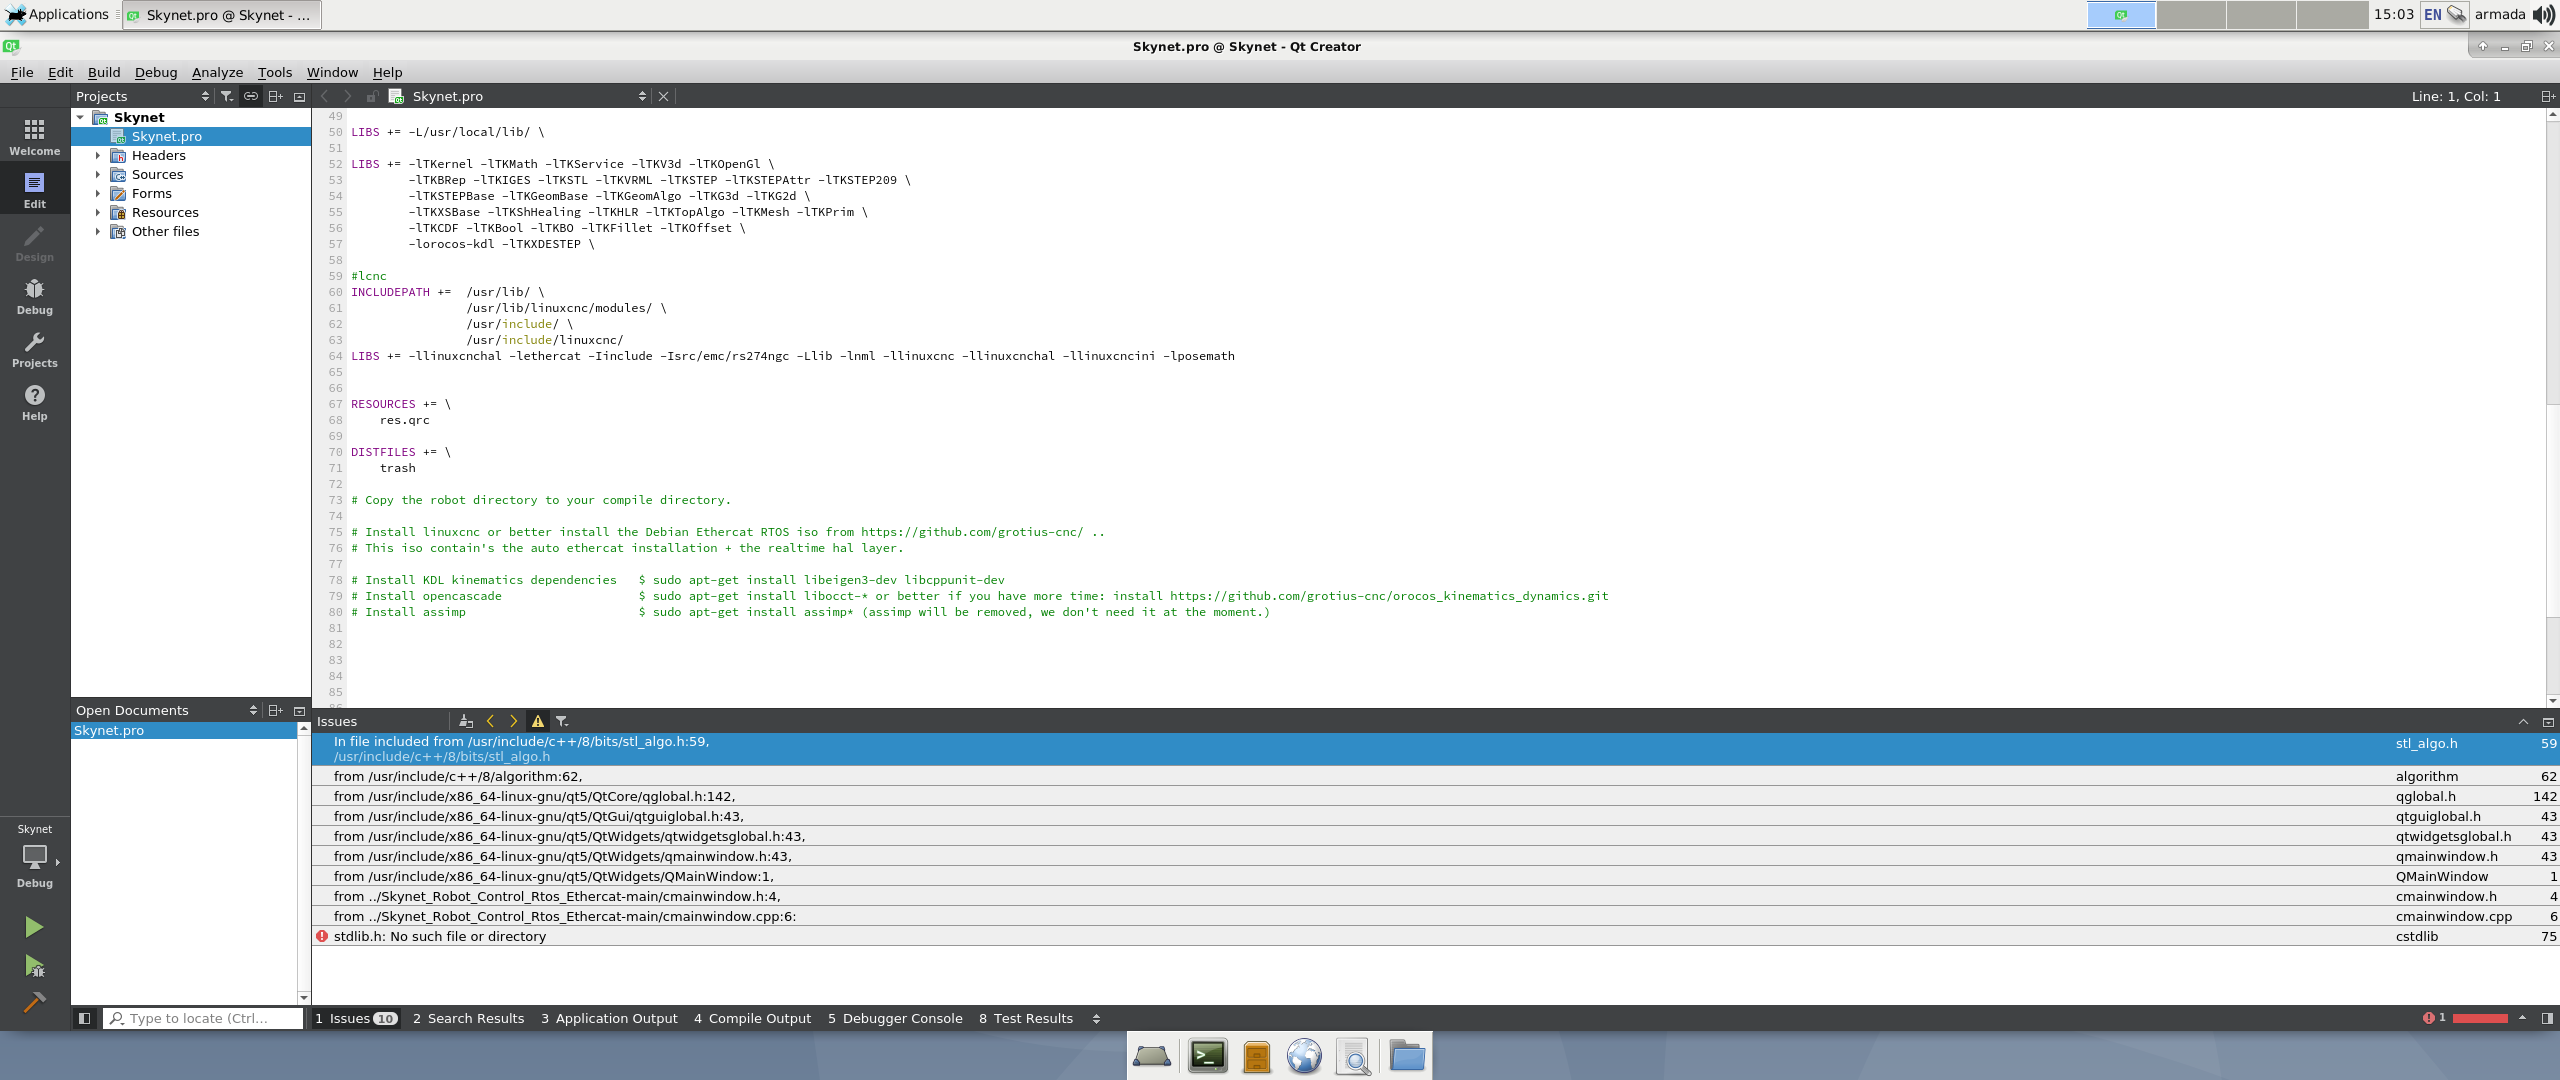
Task: Go to previous issue
Action: click(x=490, y=721)
